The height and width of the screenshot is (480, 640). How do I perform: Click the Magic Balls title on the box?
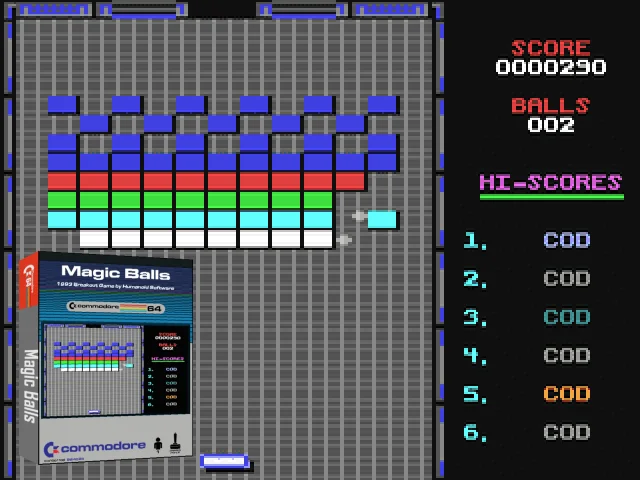point(116,273)
